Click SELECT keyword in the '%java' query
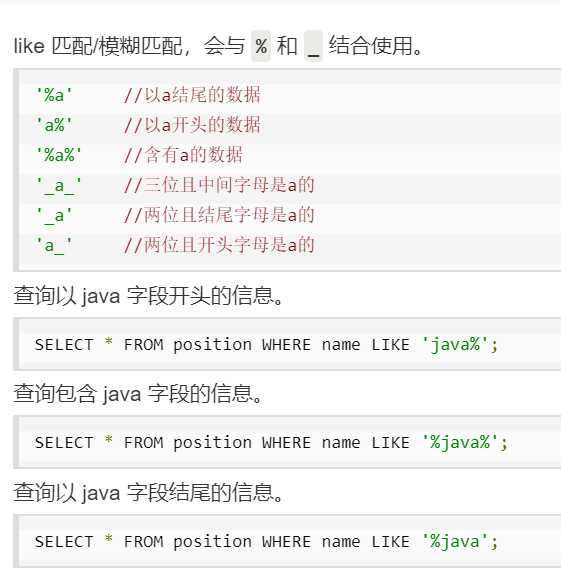This screenshot has width=561, height=572. [x=64, y=542]
